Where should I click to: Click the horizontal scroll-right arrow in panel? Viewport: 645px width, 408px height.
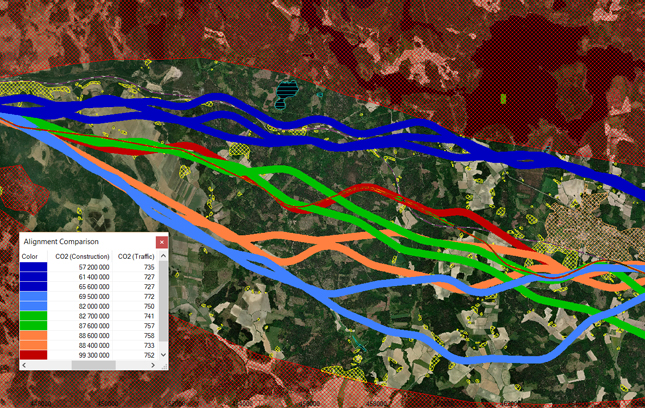(x=153, y=365)
